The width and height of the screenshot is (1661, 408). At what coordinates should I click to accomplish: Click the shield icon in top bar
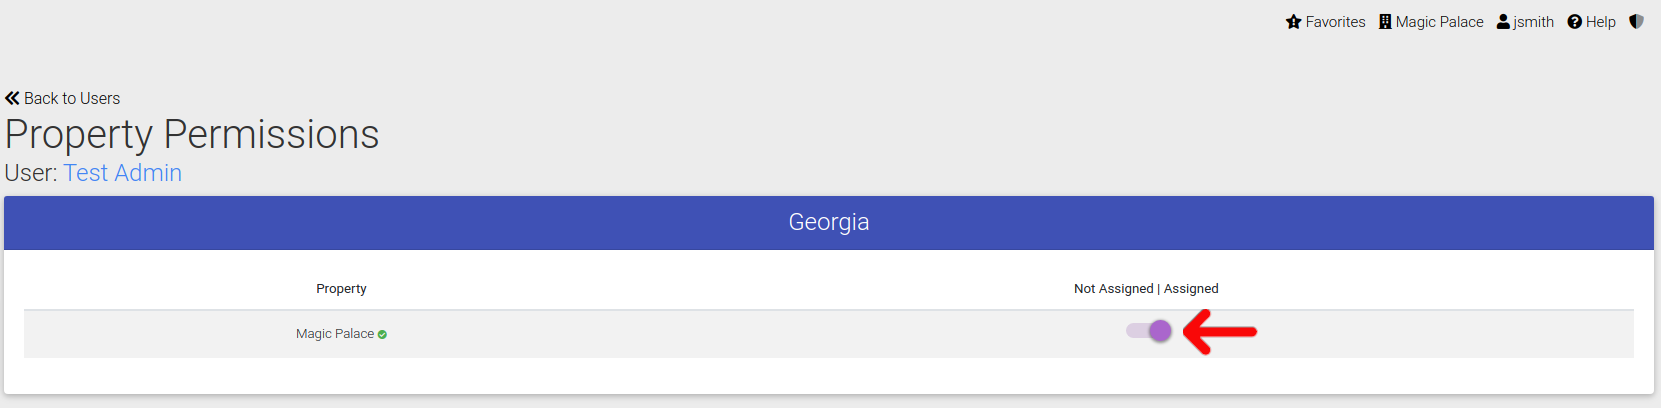(x=1636, y=21)
